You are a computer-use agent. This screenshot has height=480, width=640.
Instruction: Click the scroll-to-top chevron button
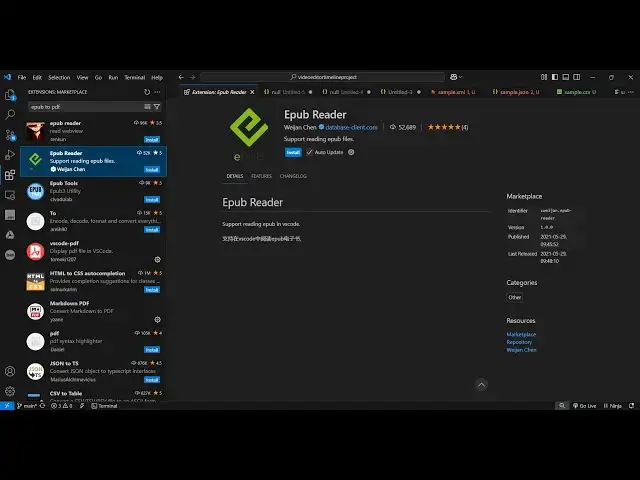(482, 384)
